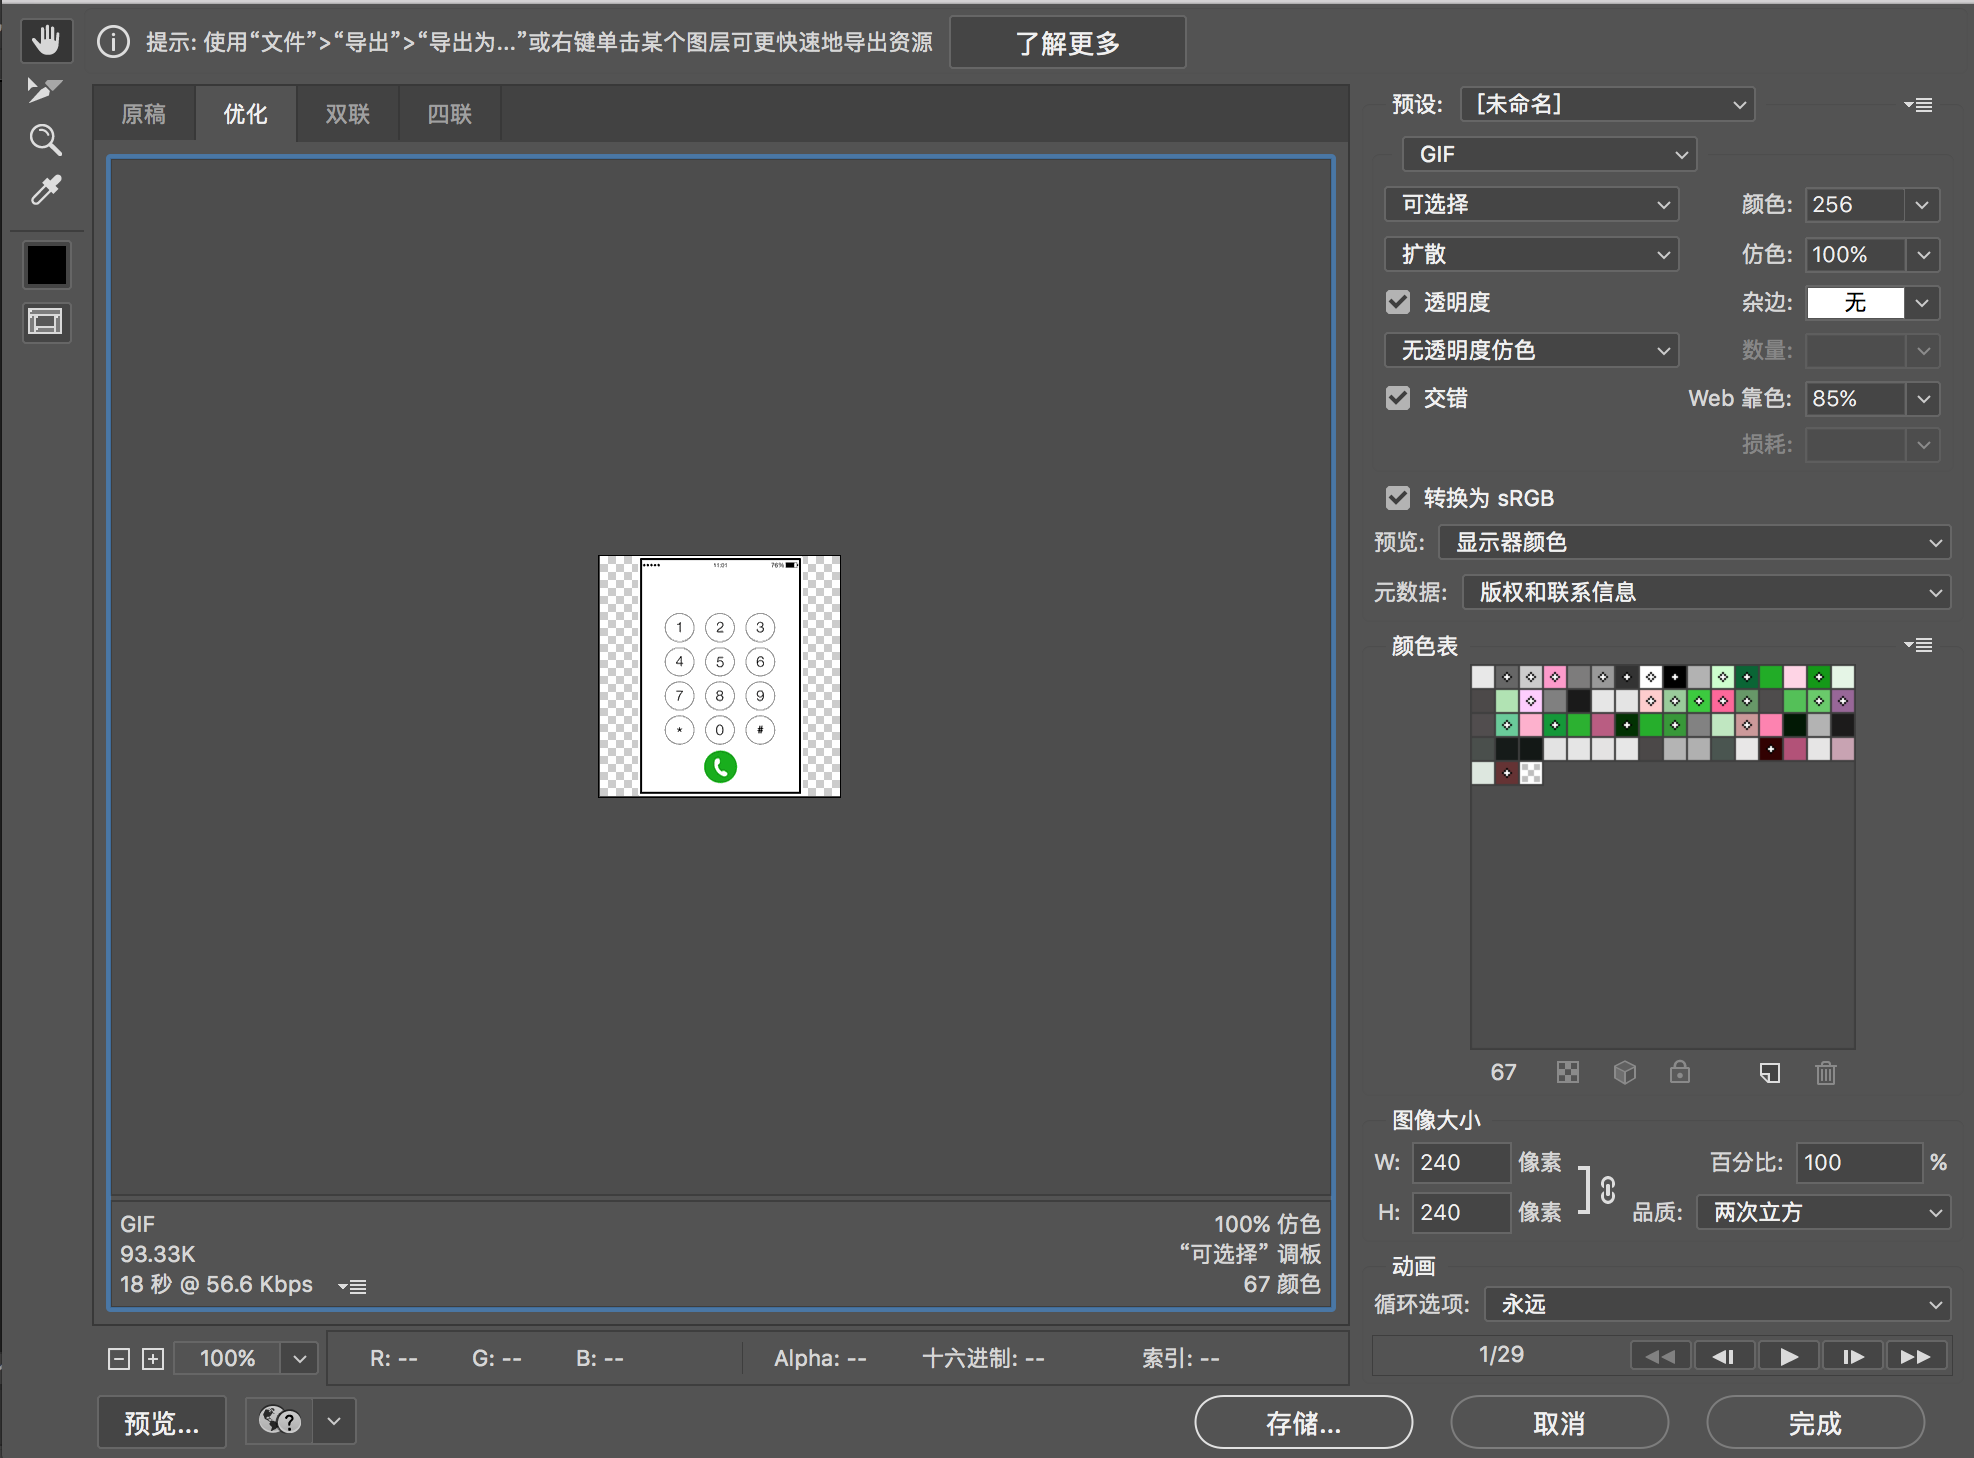Click the trash icon under color table
The image size is (1974, 1458).
[x=1826, y=1073]
